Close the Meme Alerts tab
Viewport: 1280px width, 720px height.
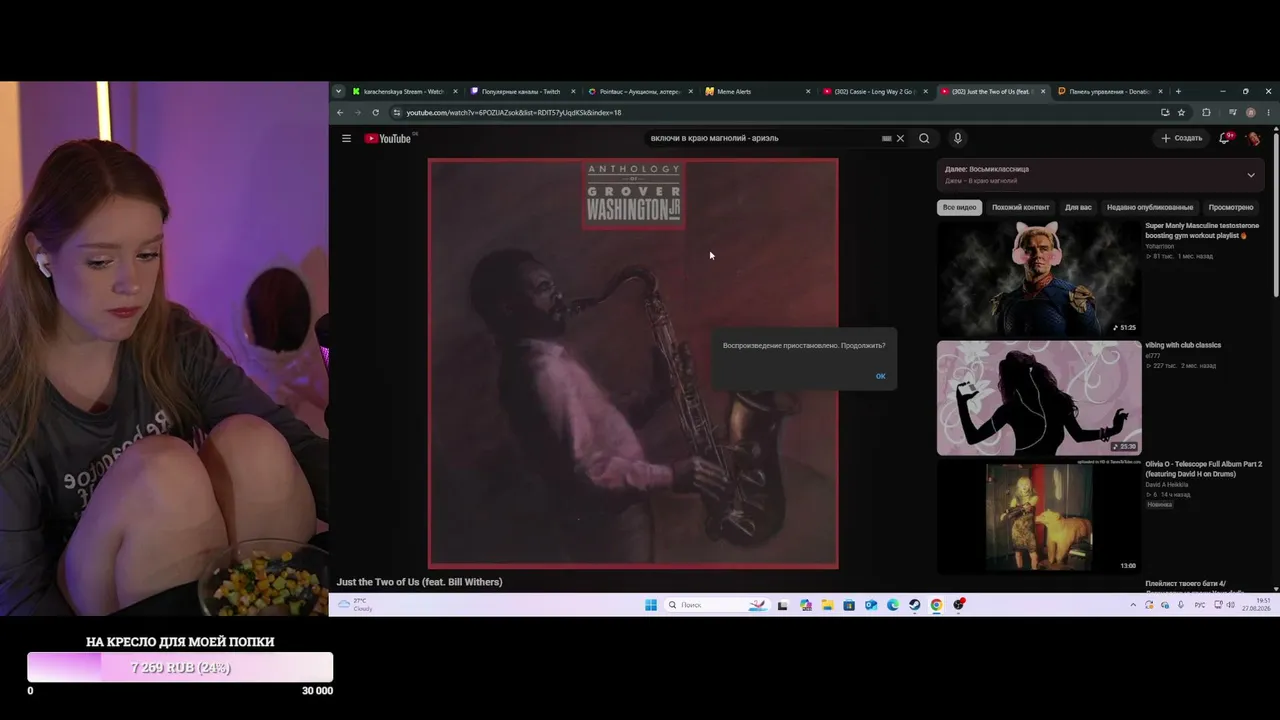pos(808,91)
